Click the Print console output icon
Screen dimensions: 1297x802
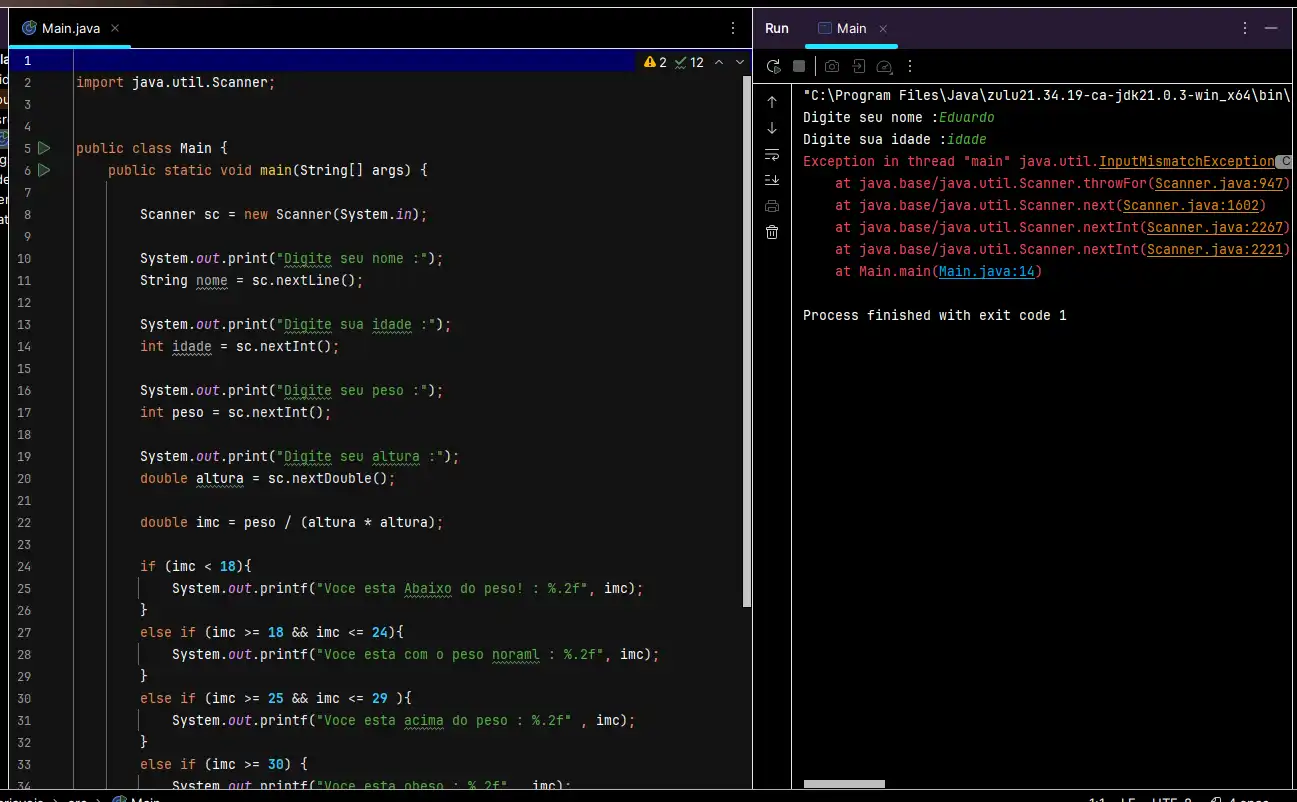pyautogui.click(x=772, y=206)
